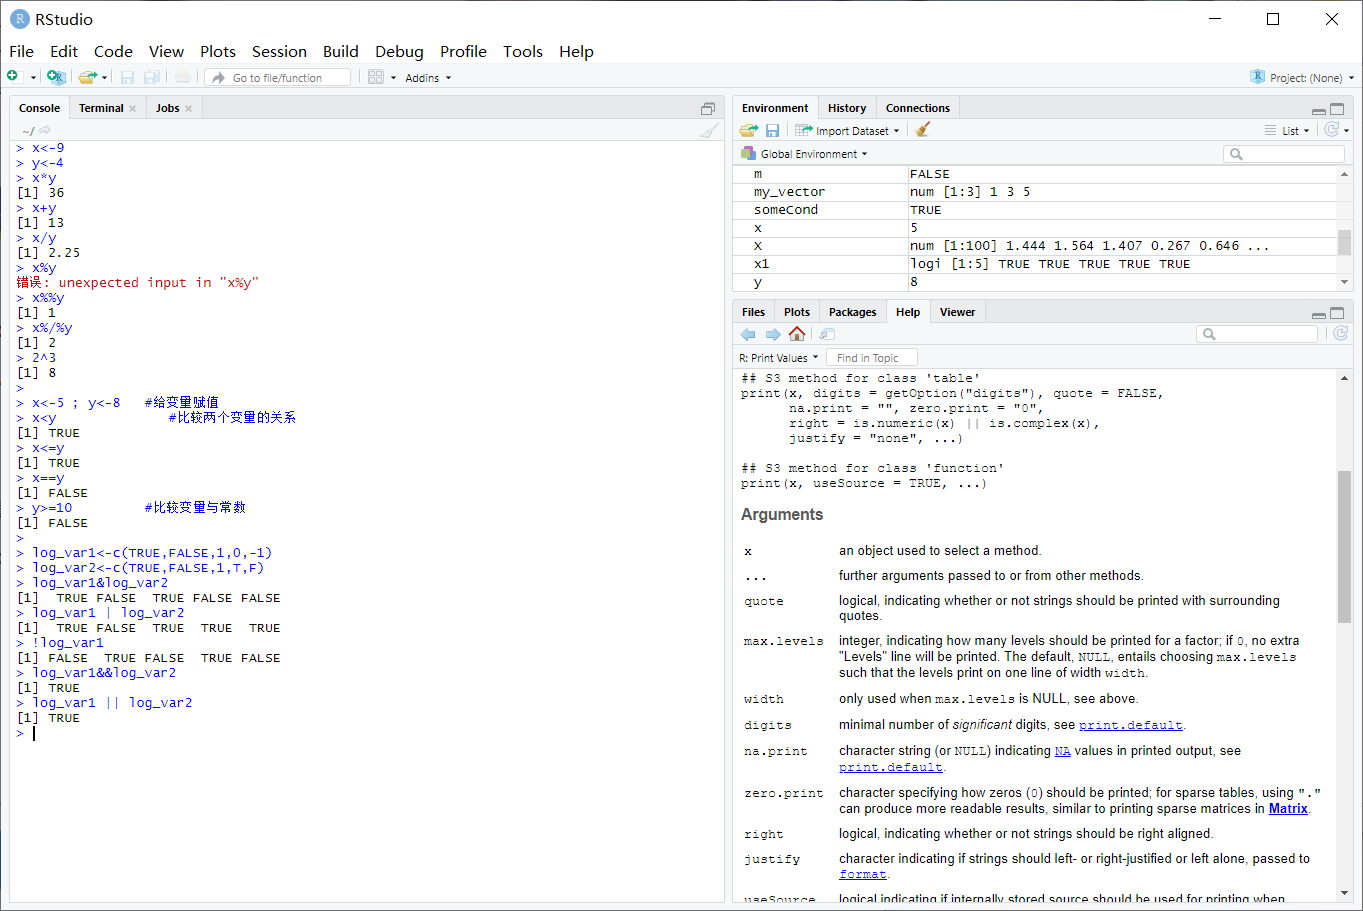Open the R: Print Values topic dropdown
Image resolution: width=1363 pixels, height=911 pixels.
click(779, 358)
